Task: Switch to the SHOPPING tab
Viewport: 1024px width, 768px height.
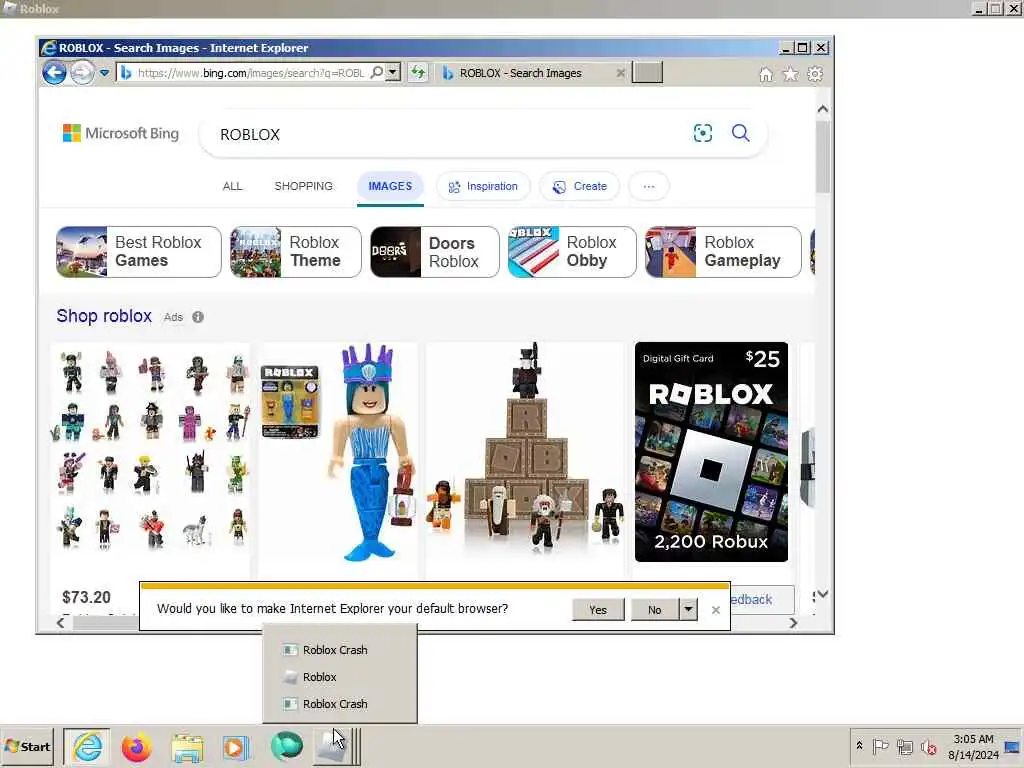Action: 304,186
